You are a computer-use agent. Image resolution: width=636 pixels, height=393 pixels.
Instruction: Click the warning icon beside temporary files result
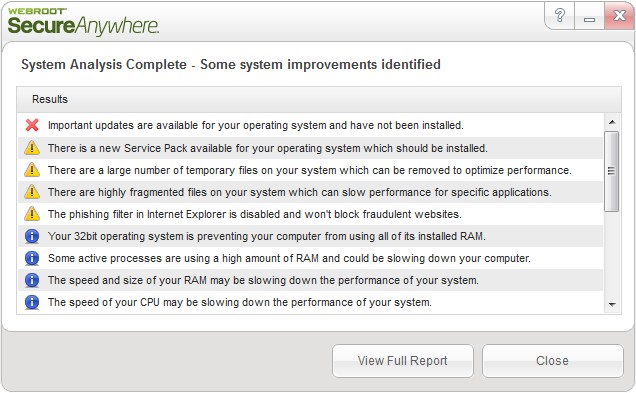pyautogui.click(x=32, y=170)
